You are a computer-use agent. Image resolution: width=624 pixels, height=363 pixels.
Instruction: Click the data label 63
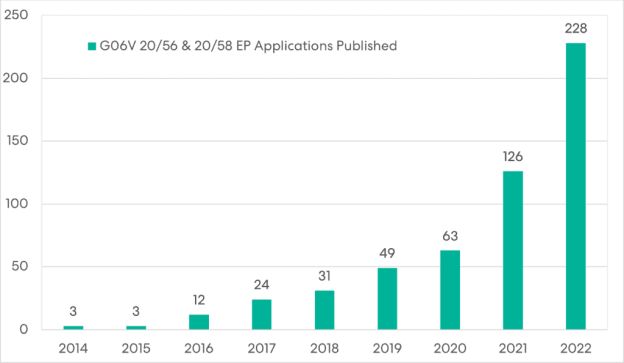[x=450, y=236]
